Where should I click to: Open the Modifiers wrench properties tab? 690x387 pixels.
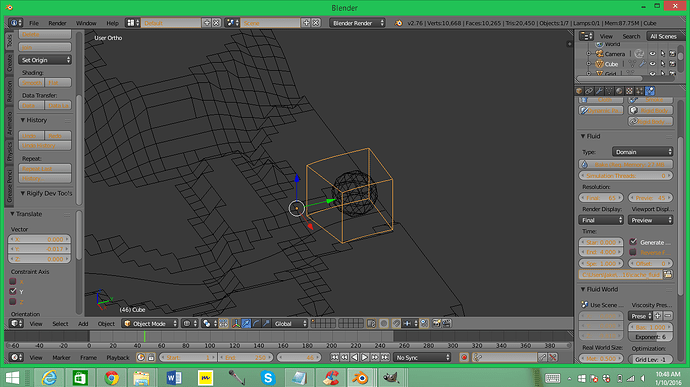599,91
